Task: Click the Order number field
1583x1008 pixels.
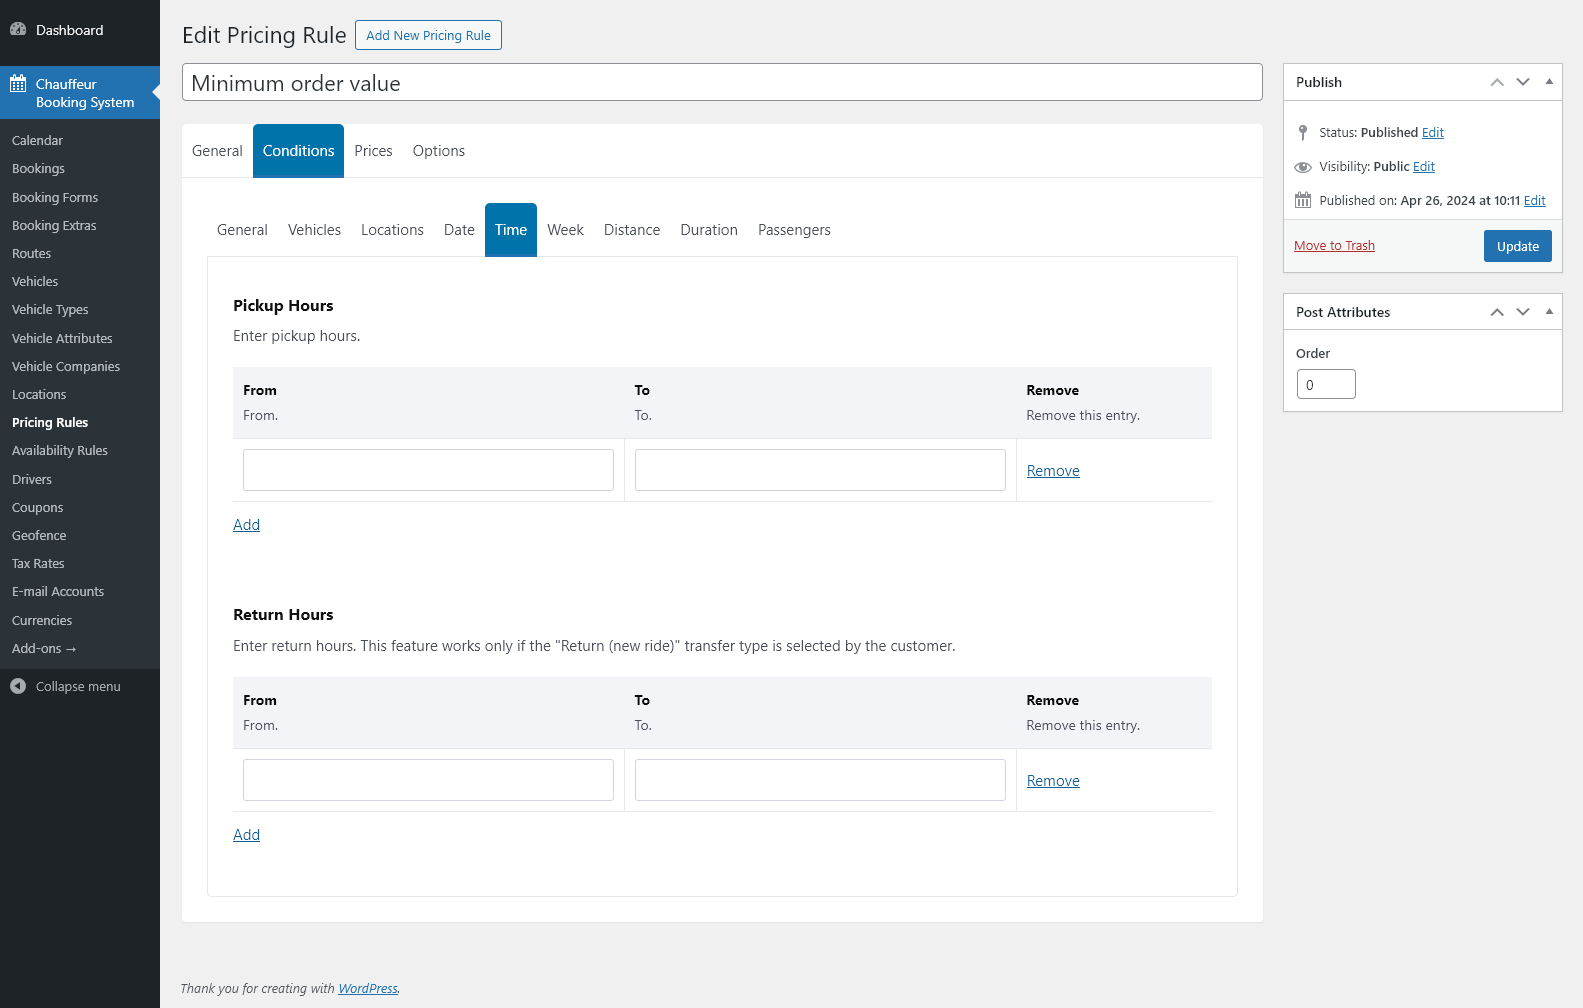Action: click(x=1326, y=385)
